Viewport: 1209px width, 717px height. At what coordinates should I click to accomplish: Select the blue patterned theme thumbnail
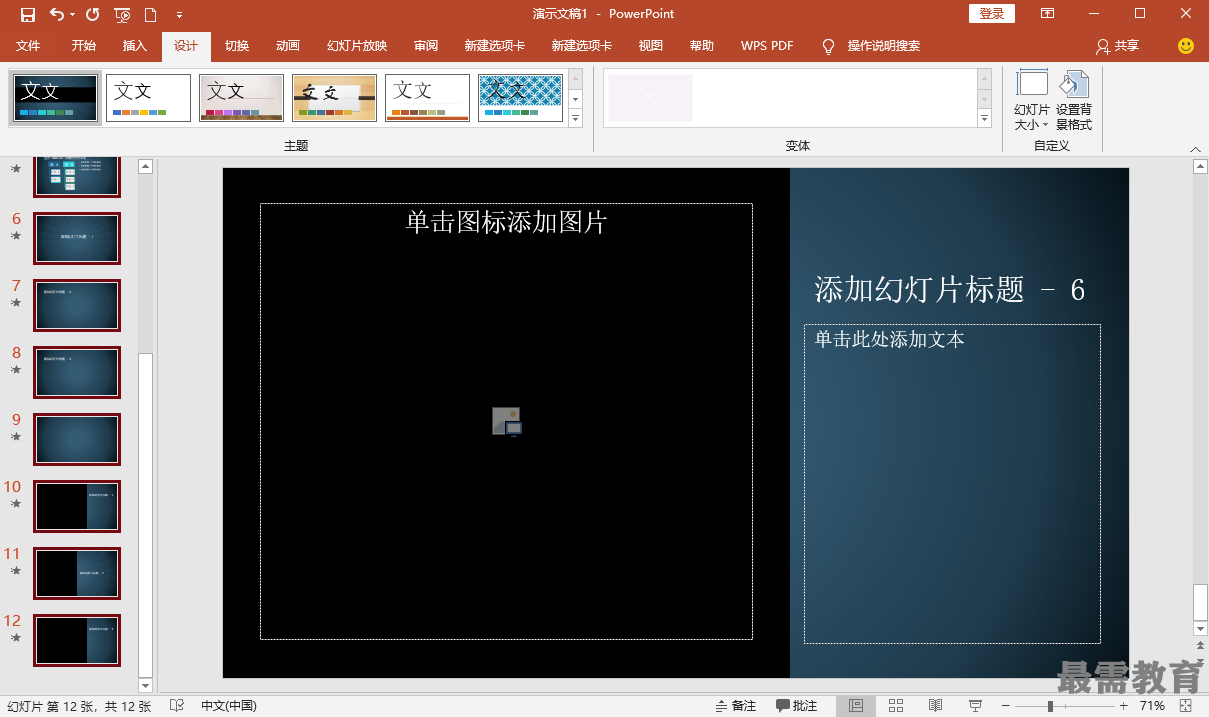click(520, 98)
